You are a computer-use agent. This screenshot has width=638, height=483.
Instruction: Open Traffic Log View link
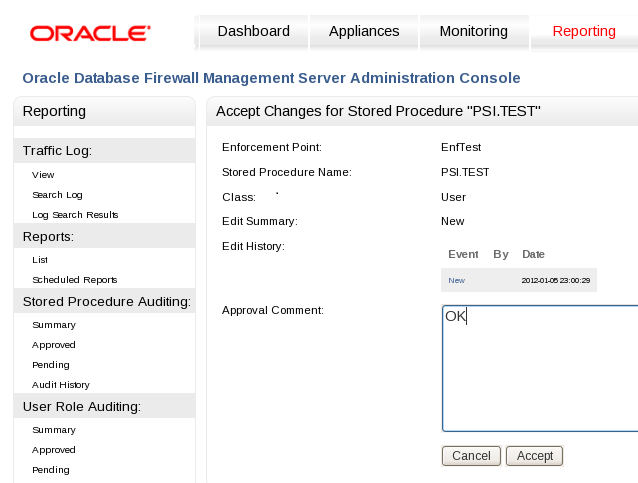click(43, 175)
